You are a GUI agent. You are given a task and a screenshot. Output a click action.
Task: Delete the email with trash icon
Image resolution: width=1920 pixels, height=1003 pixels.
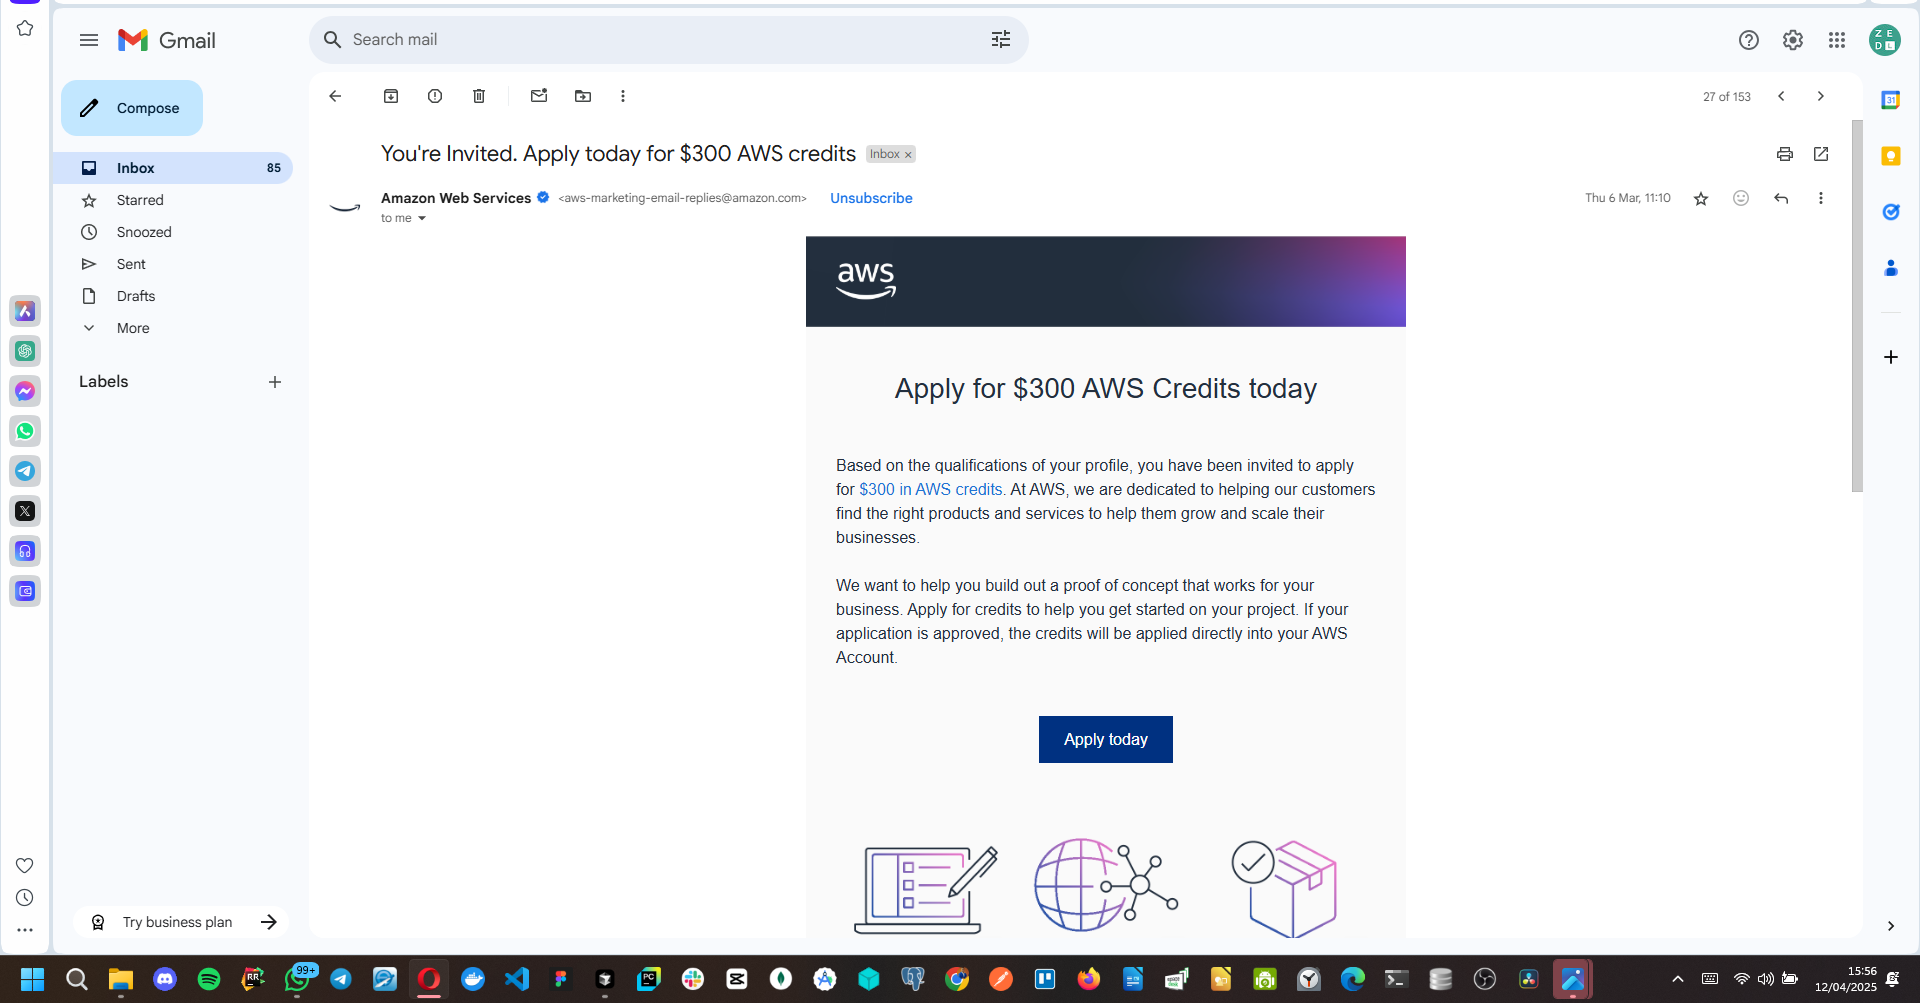click(x=479, y=96)
